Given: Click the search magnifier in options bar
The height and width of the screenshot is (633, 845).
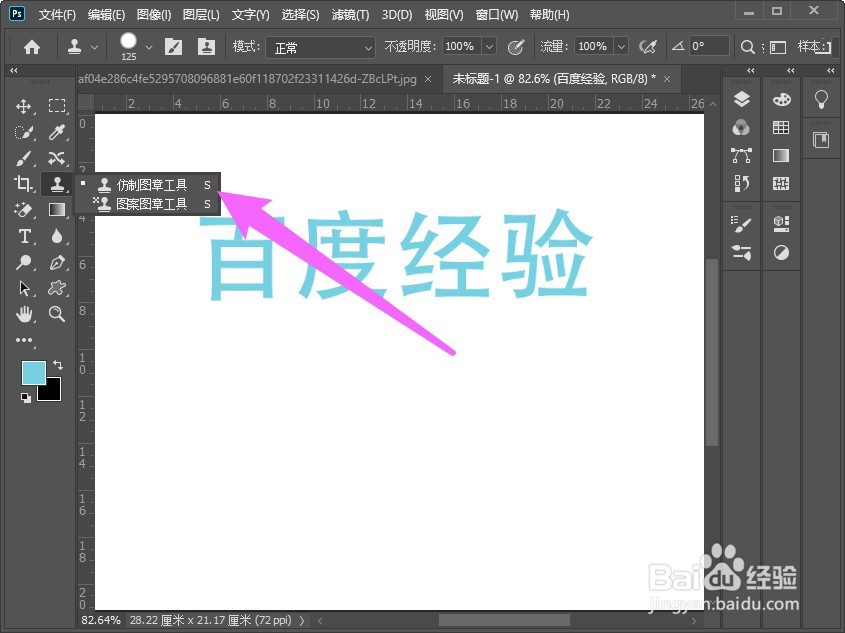Looking at the screenshot, I should [x=747, y=47].
